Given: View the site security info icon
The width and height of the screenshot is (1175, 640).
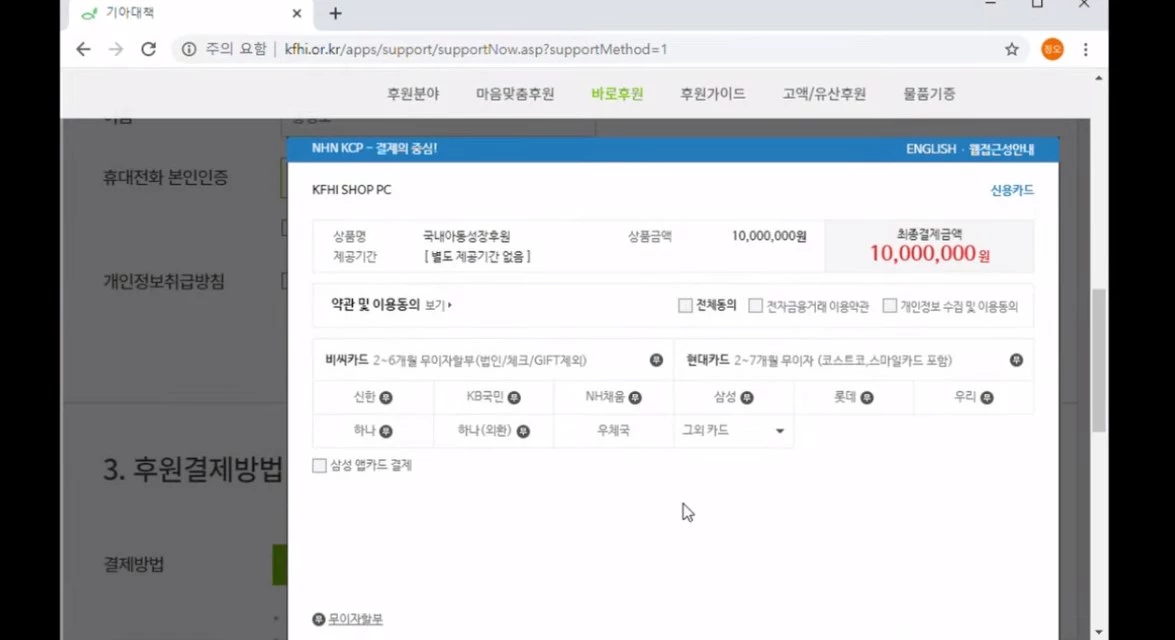Looking at the screenshot, I should point(189,49).
